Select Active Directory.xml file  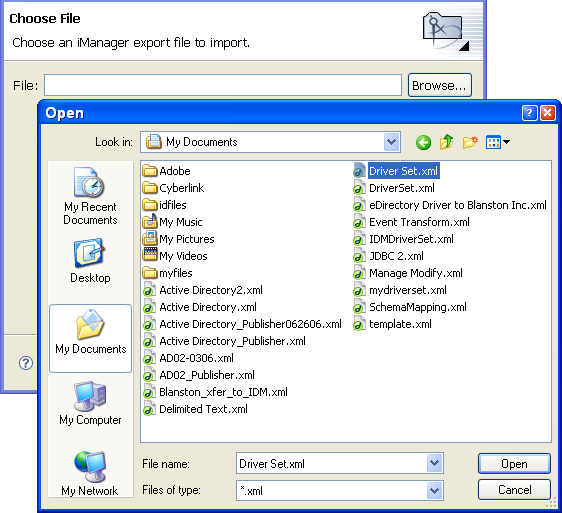(x=200, y=307)
